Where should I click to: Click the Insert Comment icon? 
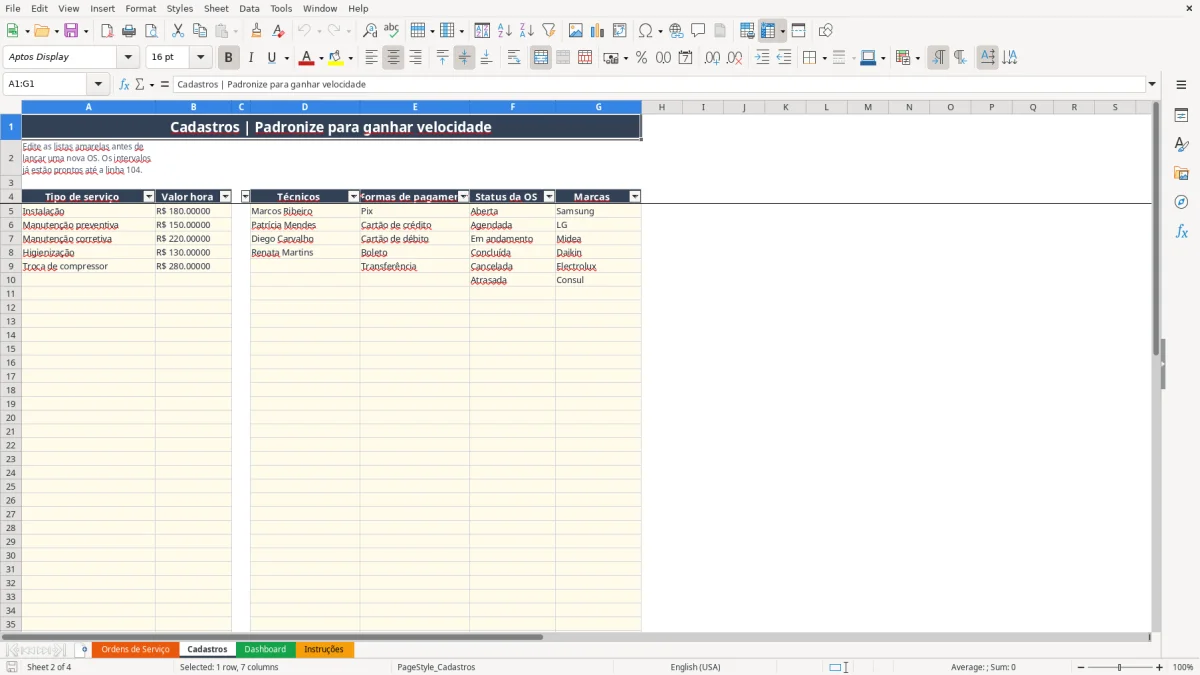click(x=698, y=31)
